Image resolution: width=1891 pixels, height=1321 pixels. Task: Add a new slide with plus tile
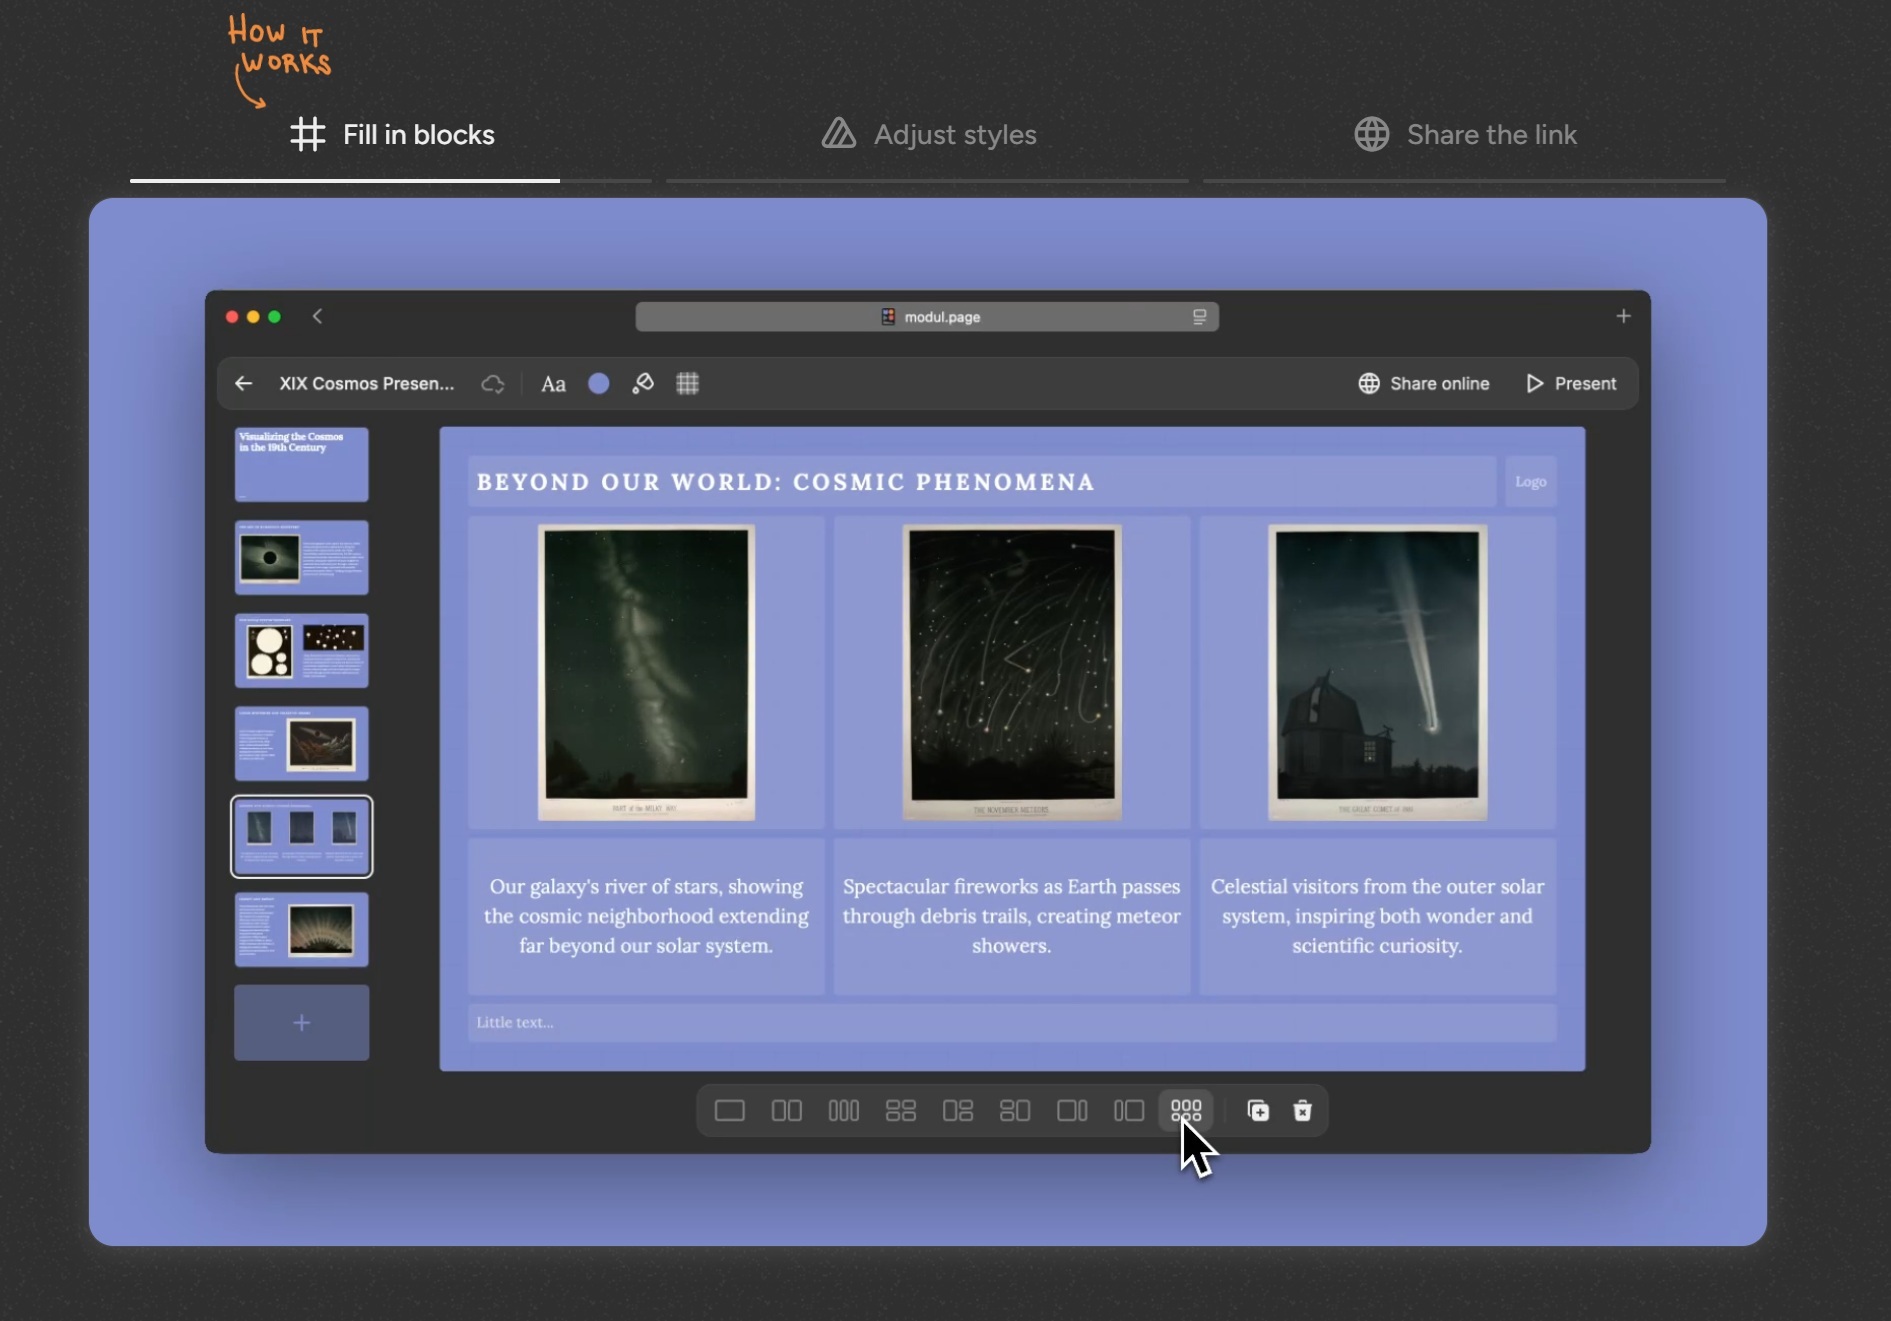click(301, 1022)
